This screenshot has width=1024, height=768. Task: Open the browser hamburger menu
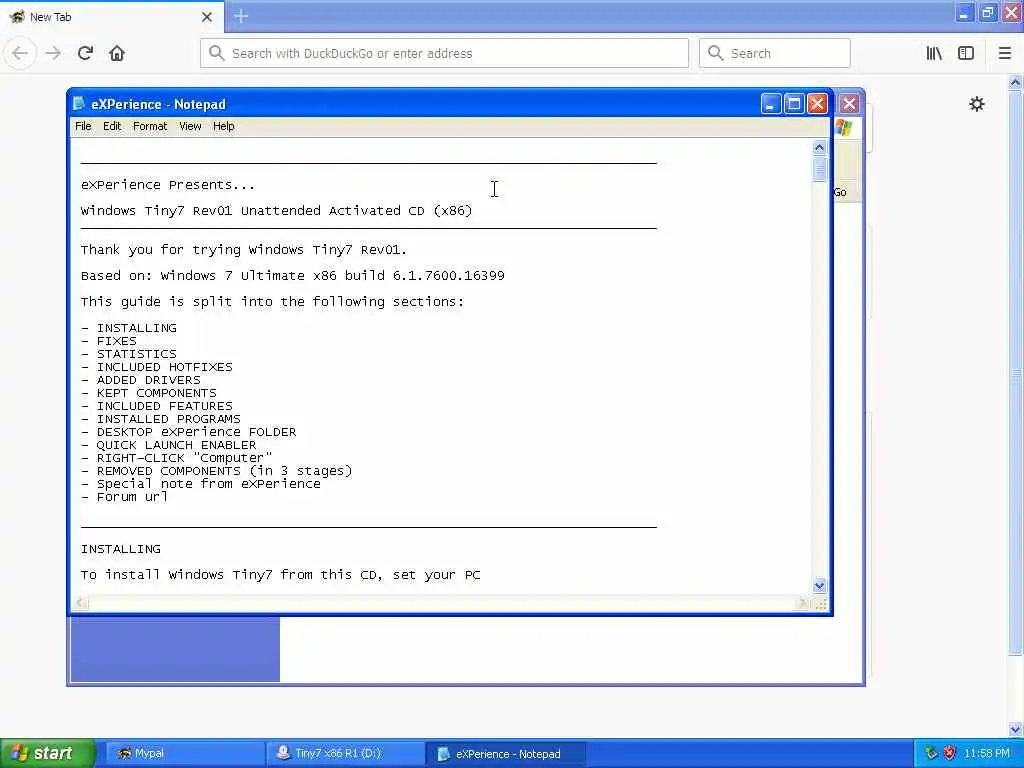1004,53
